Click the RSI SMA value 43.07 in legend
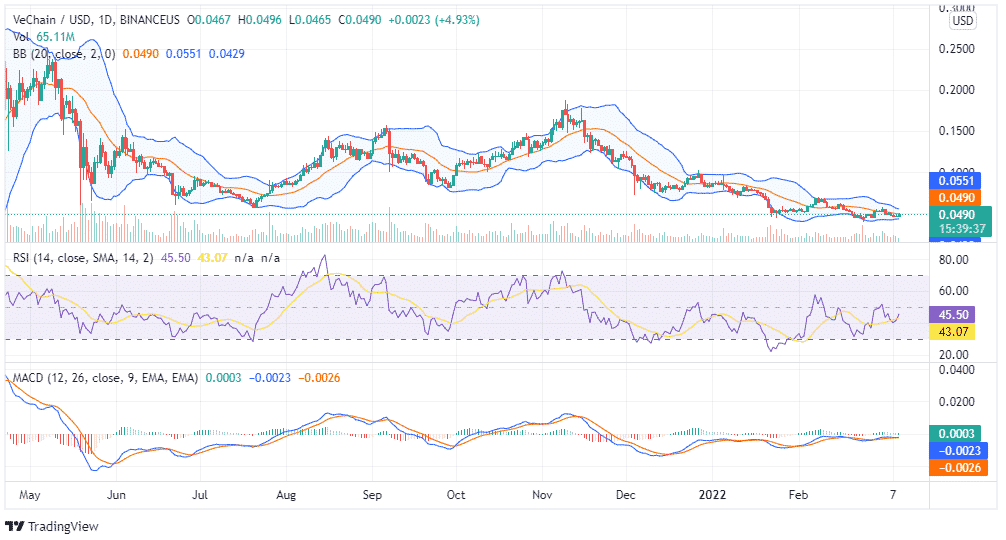The height and width of the screenshot is (540, 1006). point(212,258)
